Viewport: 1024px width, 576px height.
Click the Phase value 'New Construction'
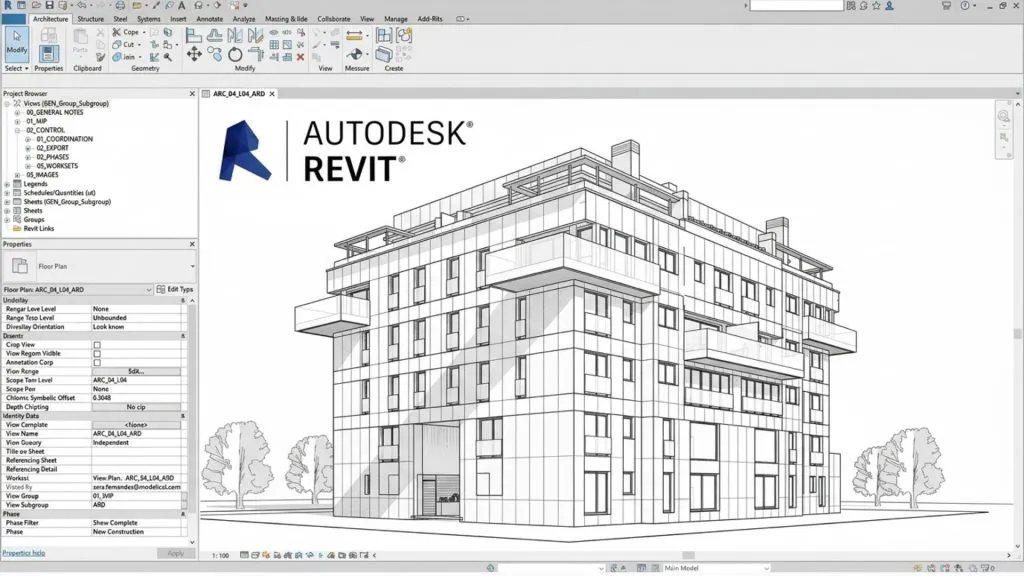[x=118, y=532]
